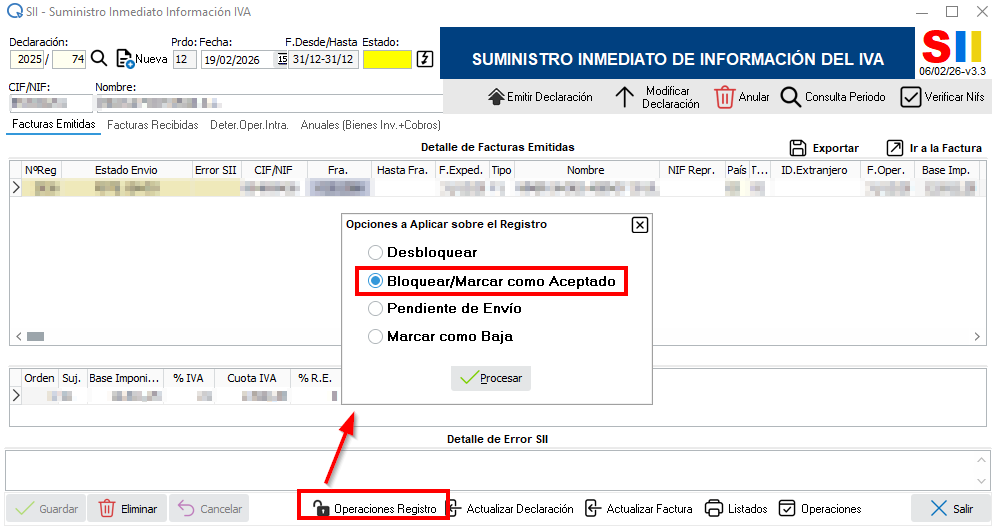Choose the Pendiente de Envío option

445,308
